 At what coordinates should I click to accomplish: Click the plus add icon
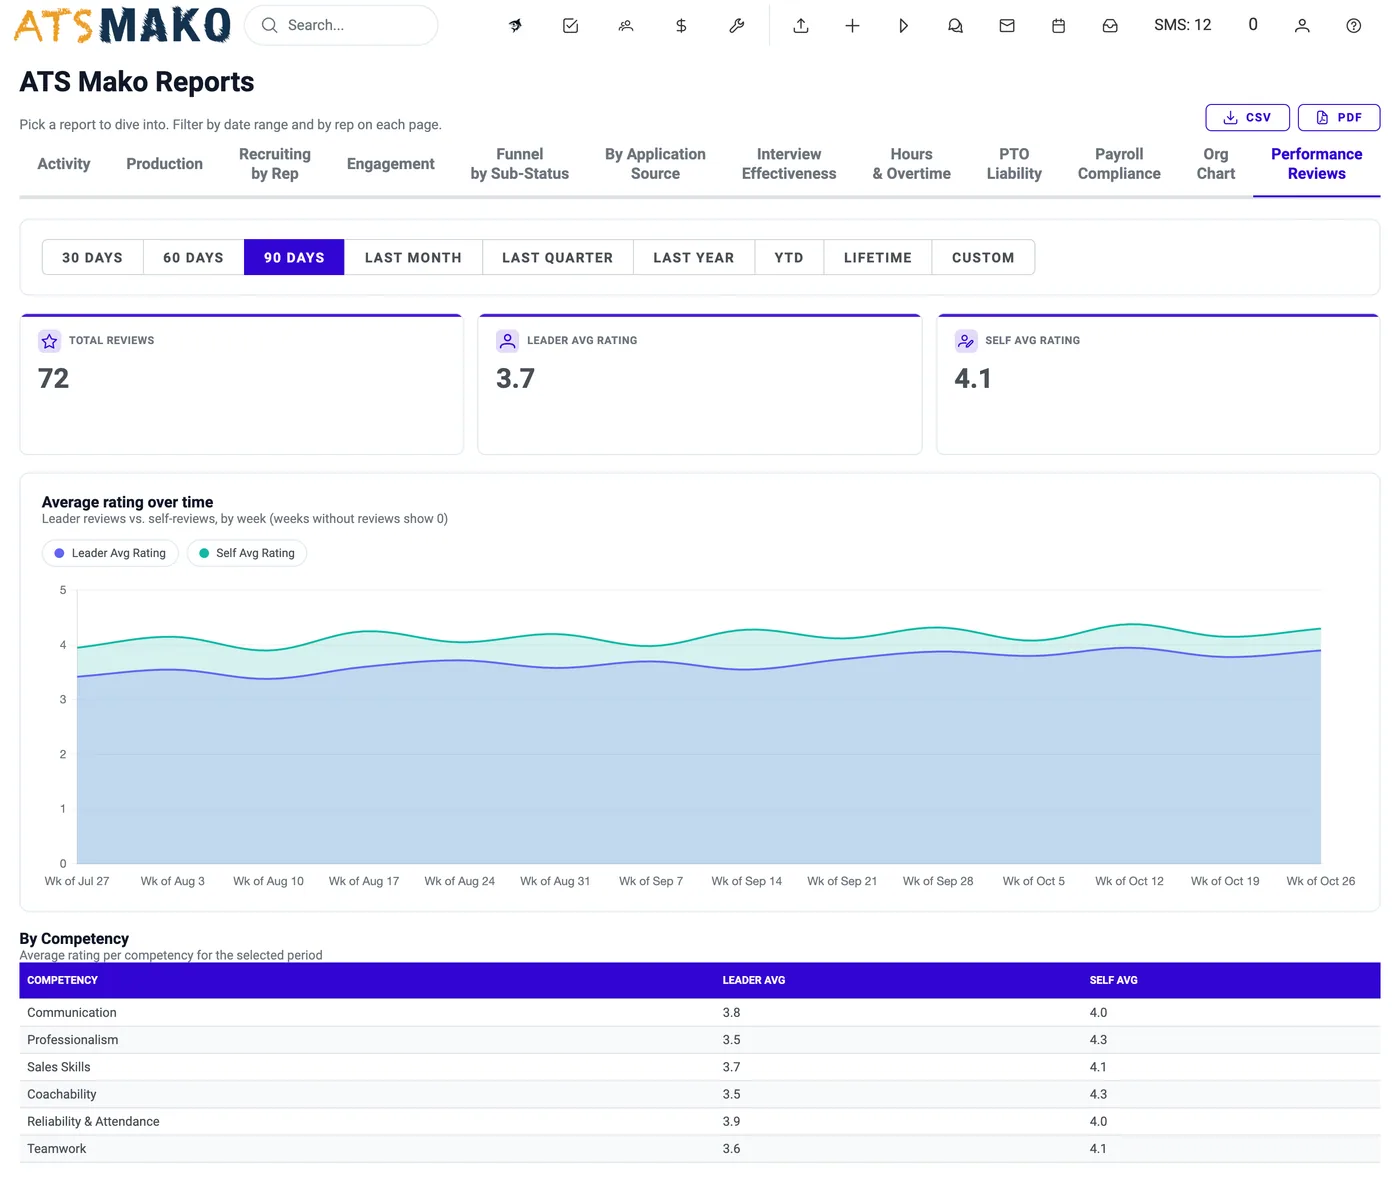[852, 26]
